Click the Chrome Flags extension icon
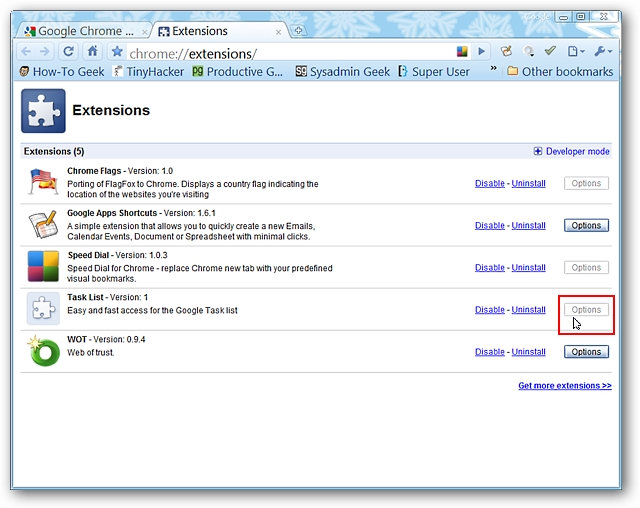 (43, 182)
